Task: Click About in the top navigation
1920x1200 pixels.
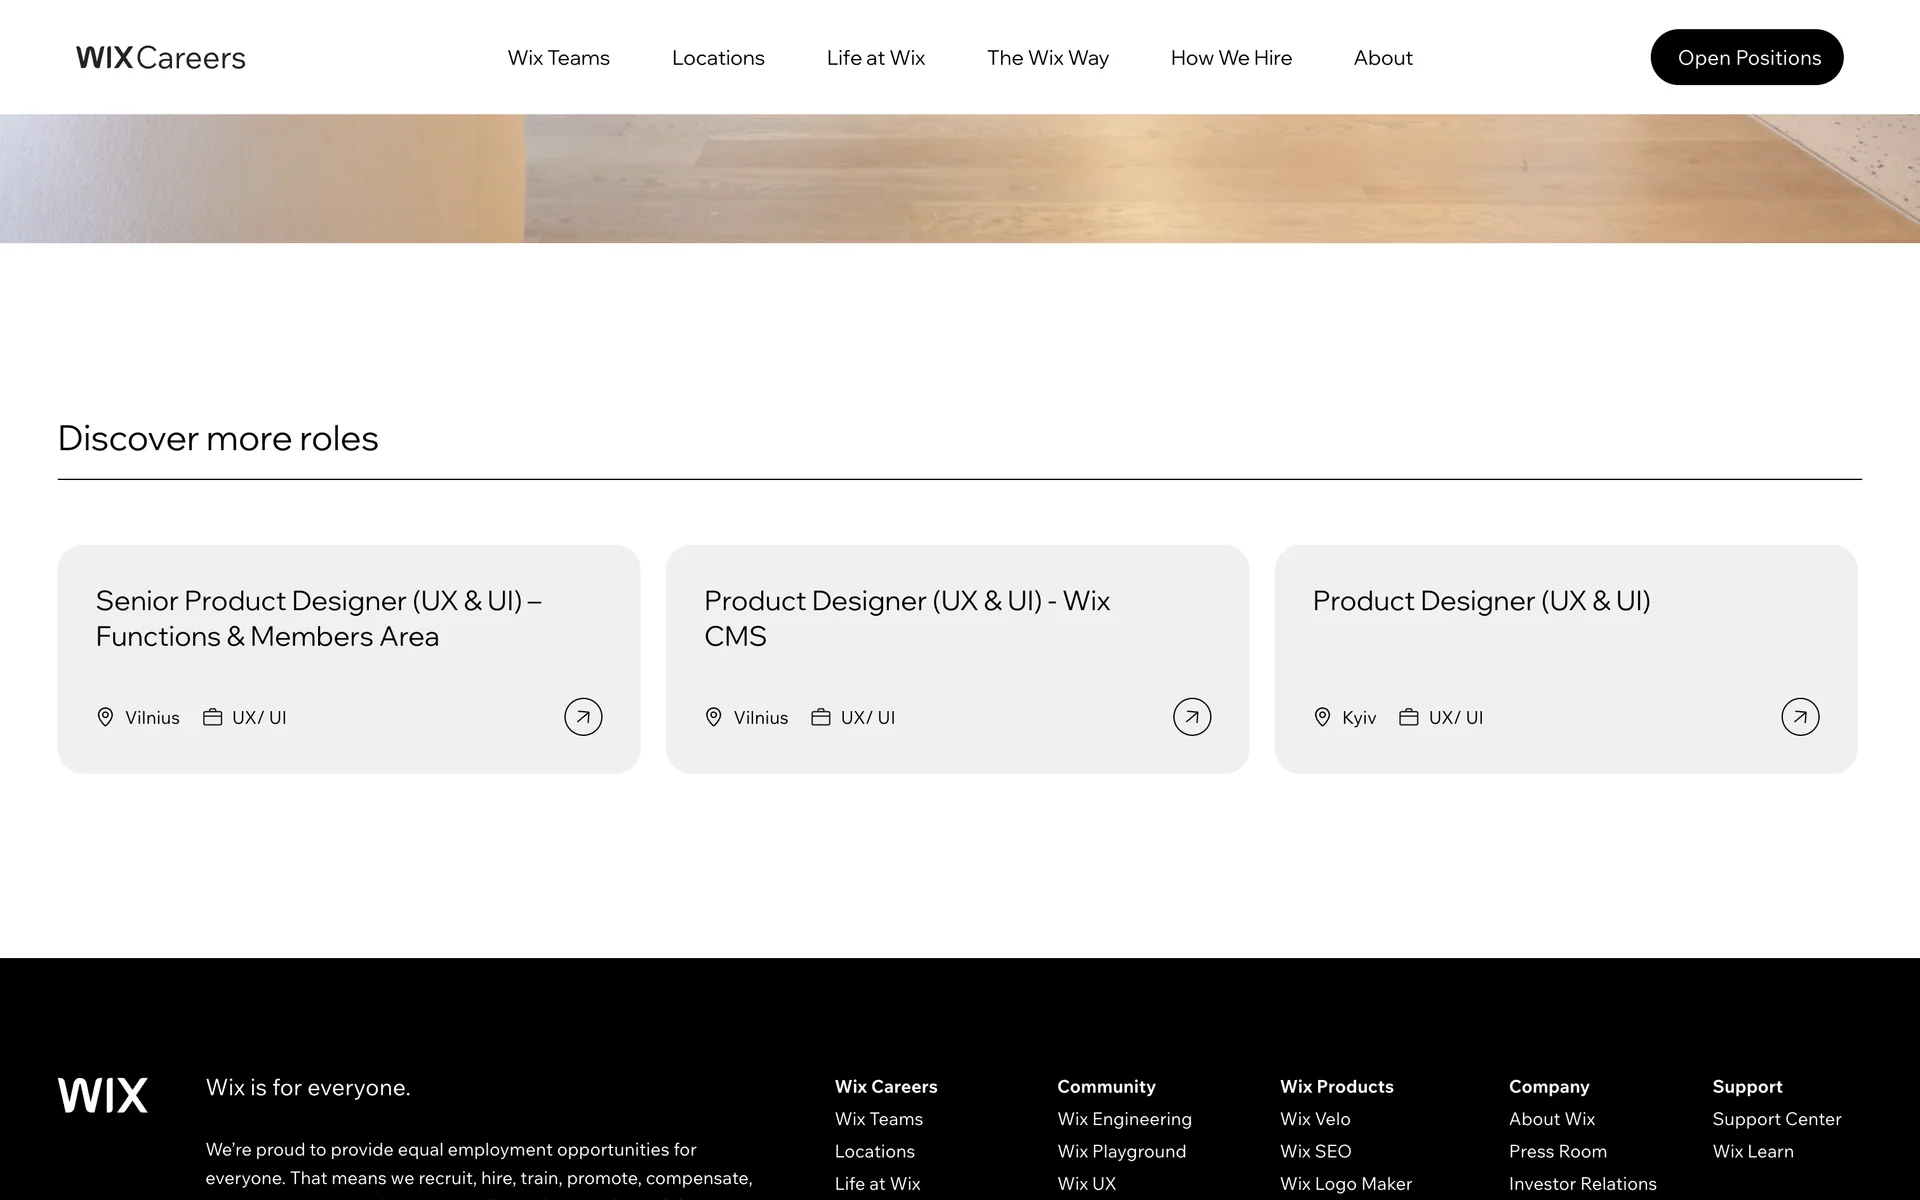Action: tap(1383, 58)
